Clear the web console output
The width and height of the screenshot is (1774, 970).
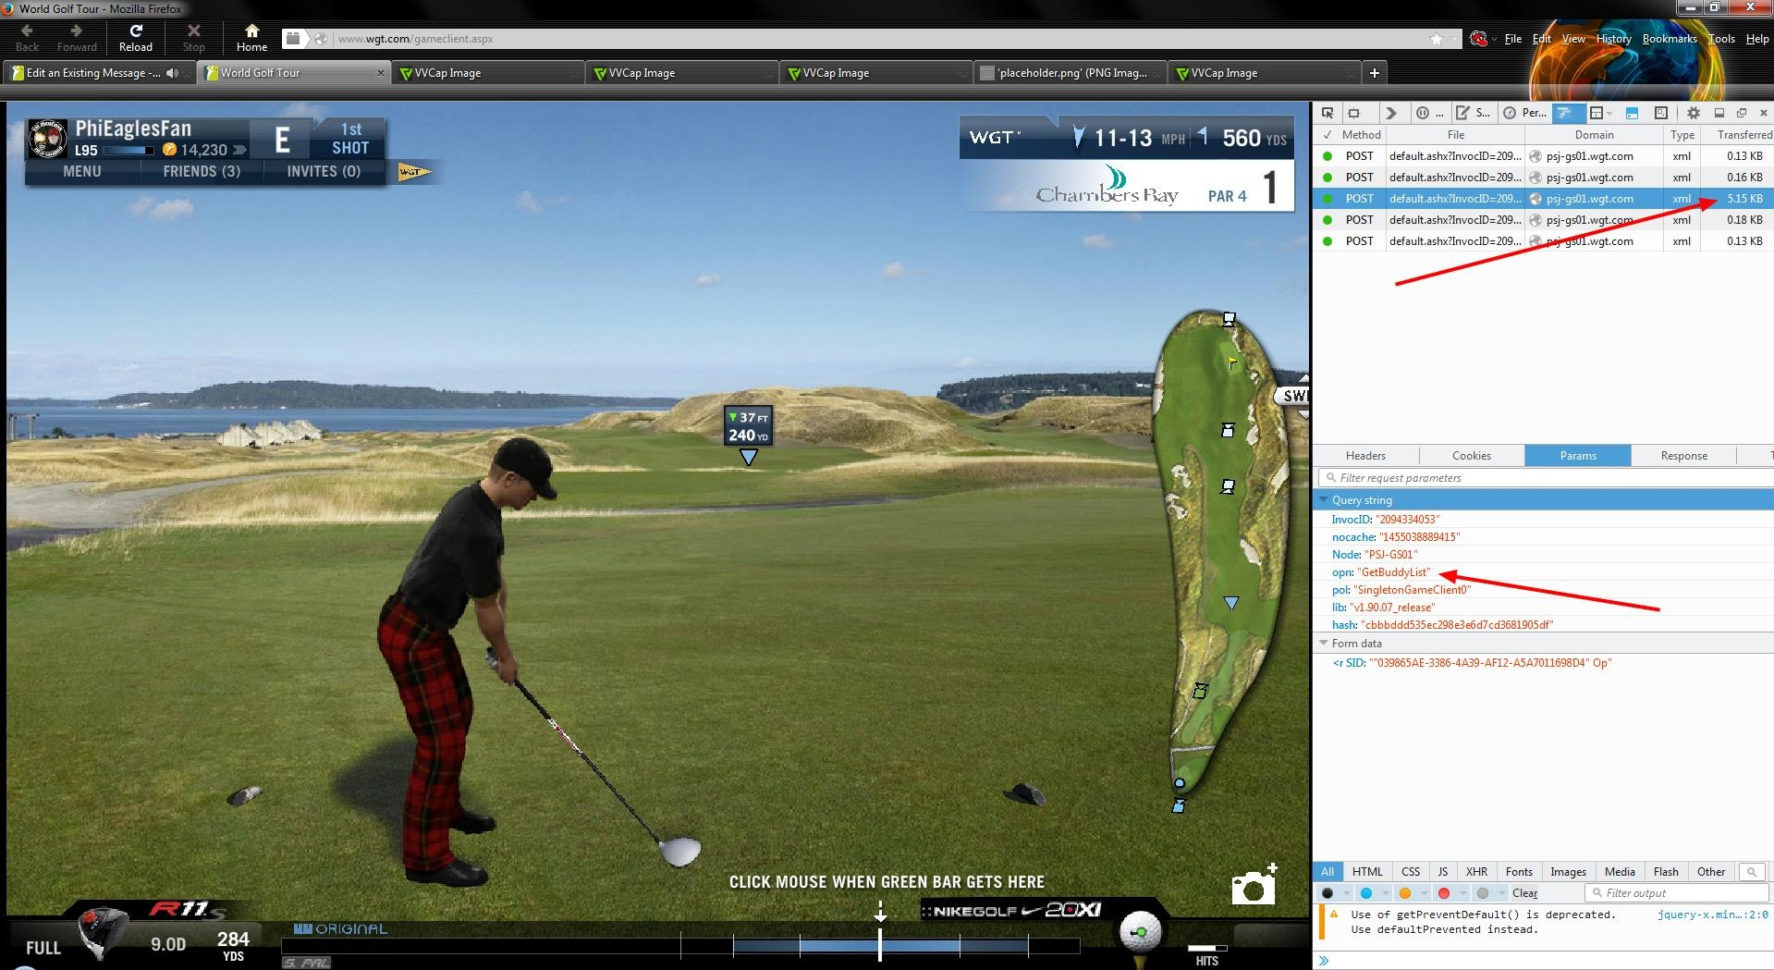(x=1525, y=893)
